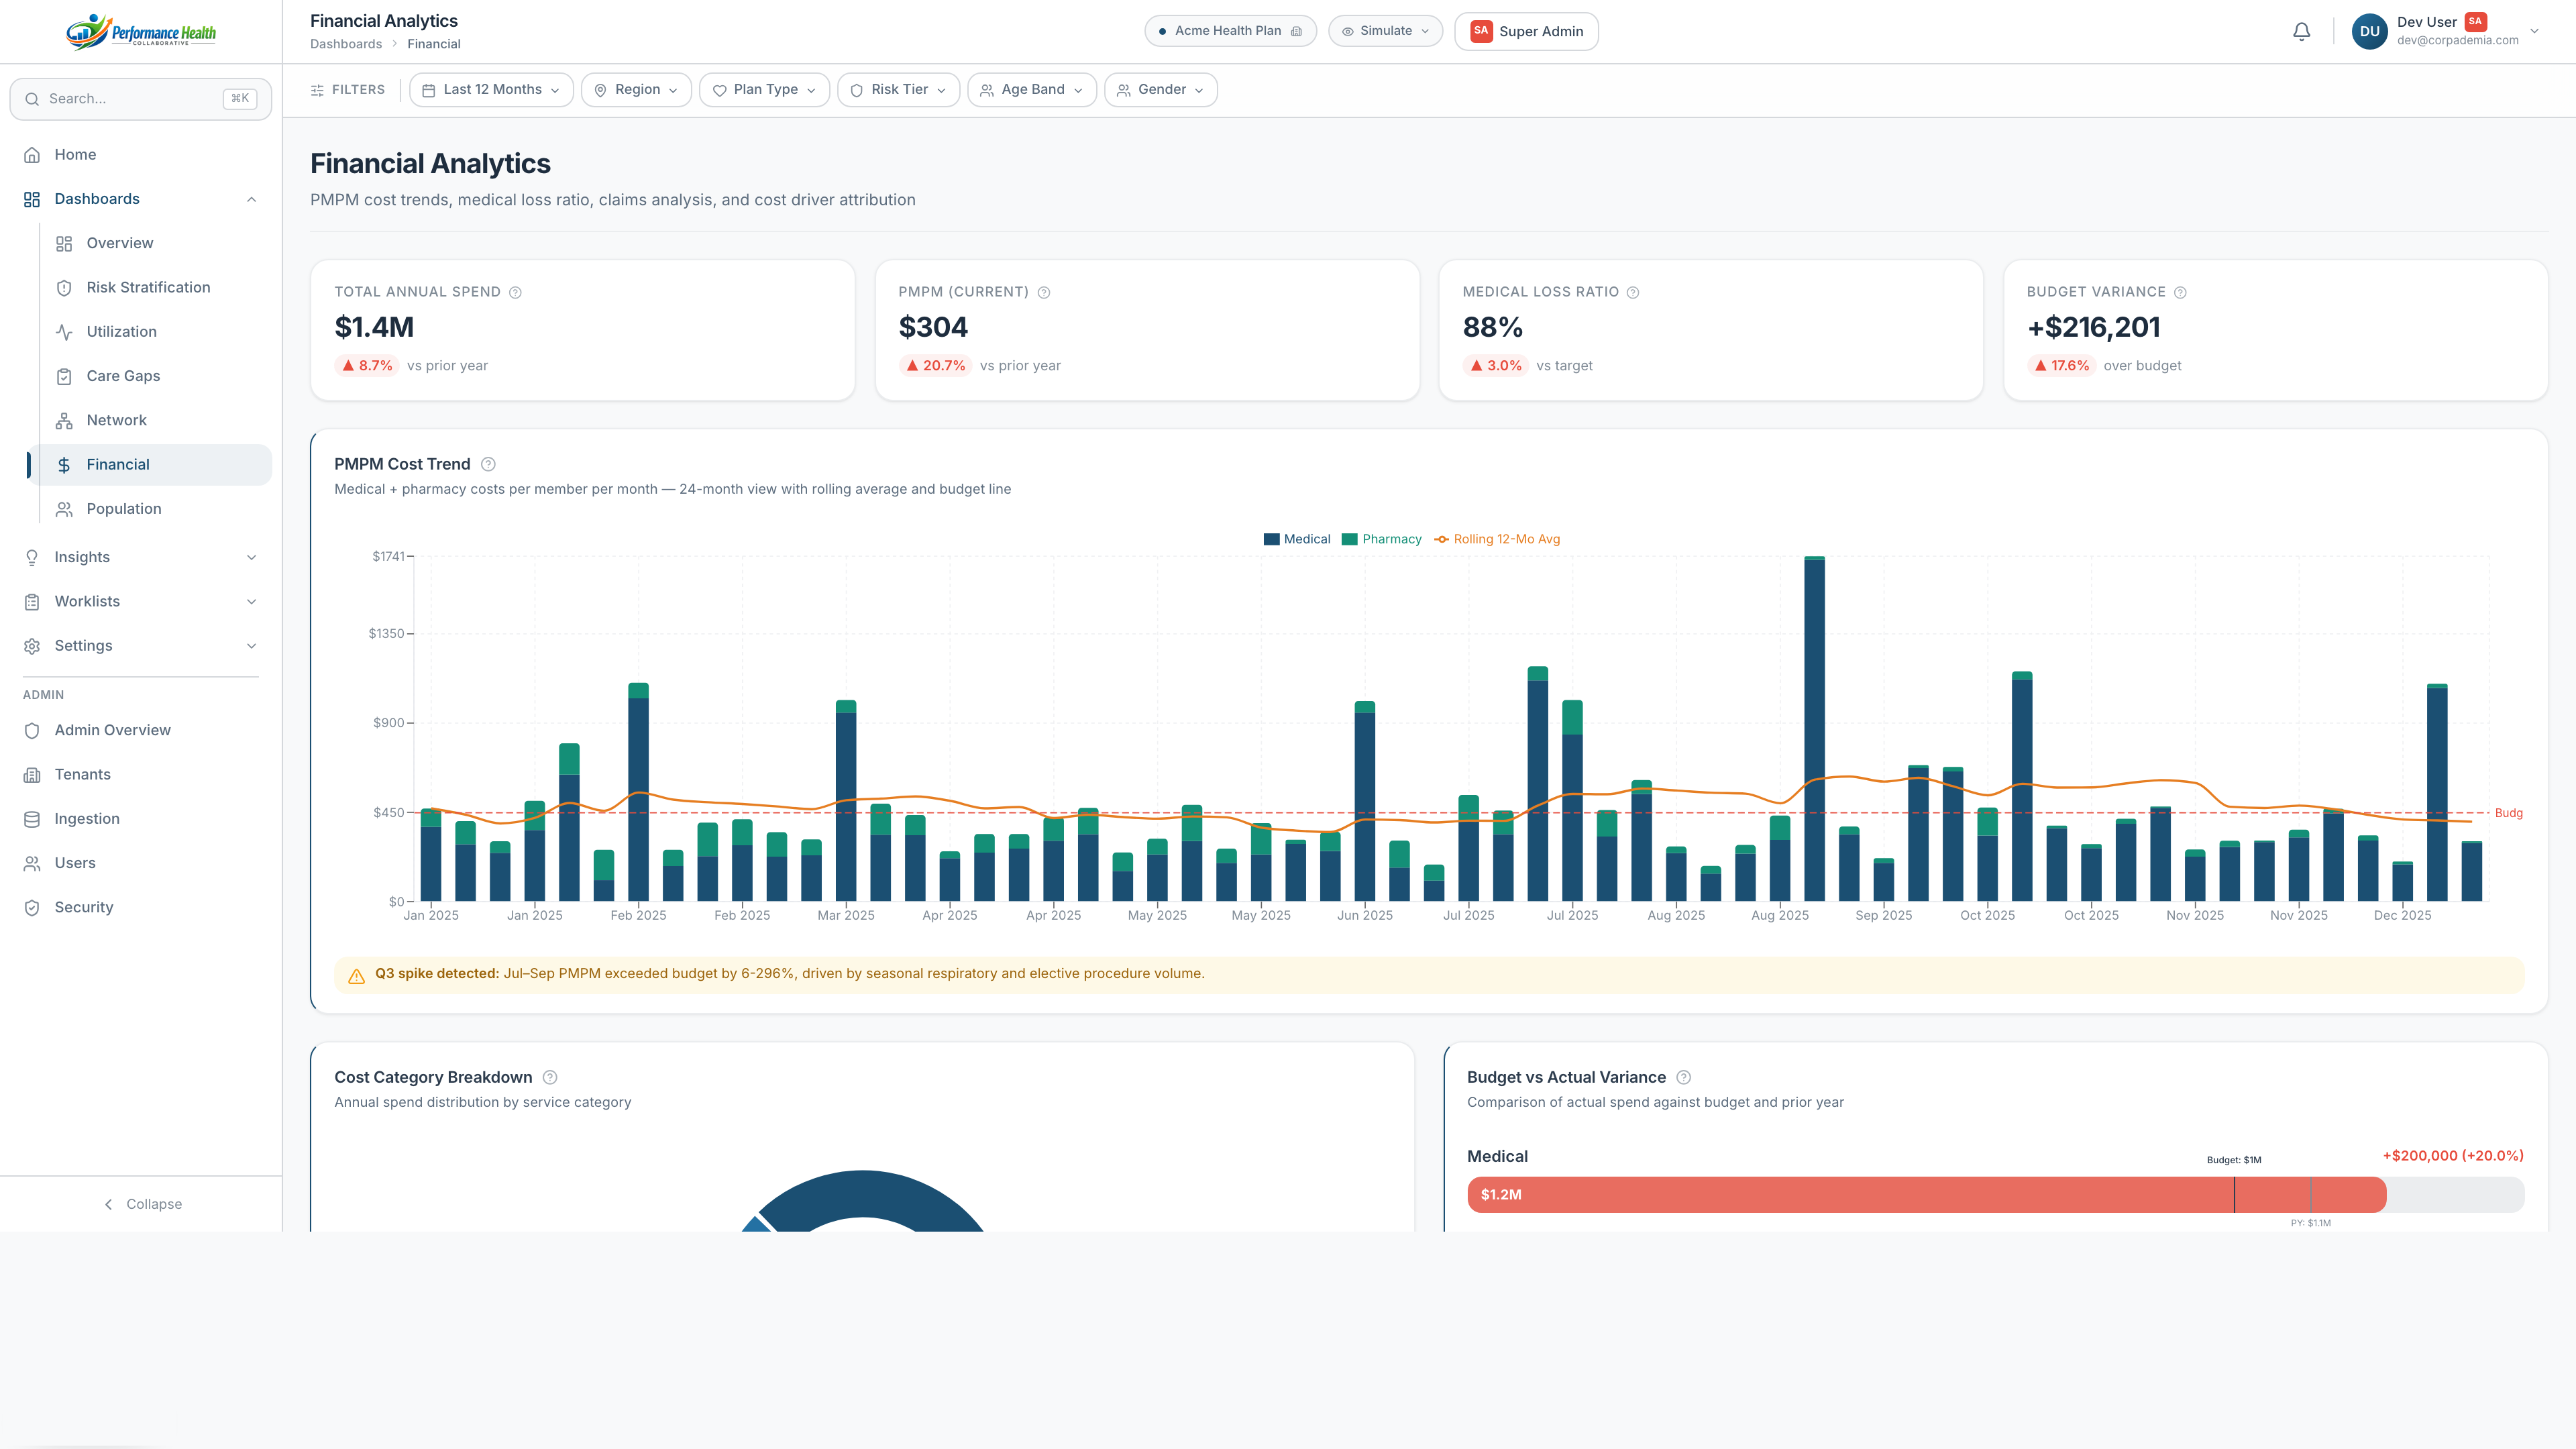Click the Q3 spike detected alert banner
Viewport: 2576px width, 1449px height.
[x=1429, y=975]
